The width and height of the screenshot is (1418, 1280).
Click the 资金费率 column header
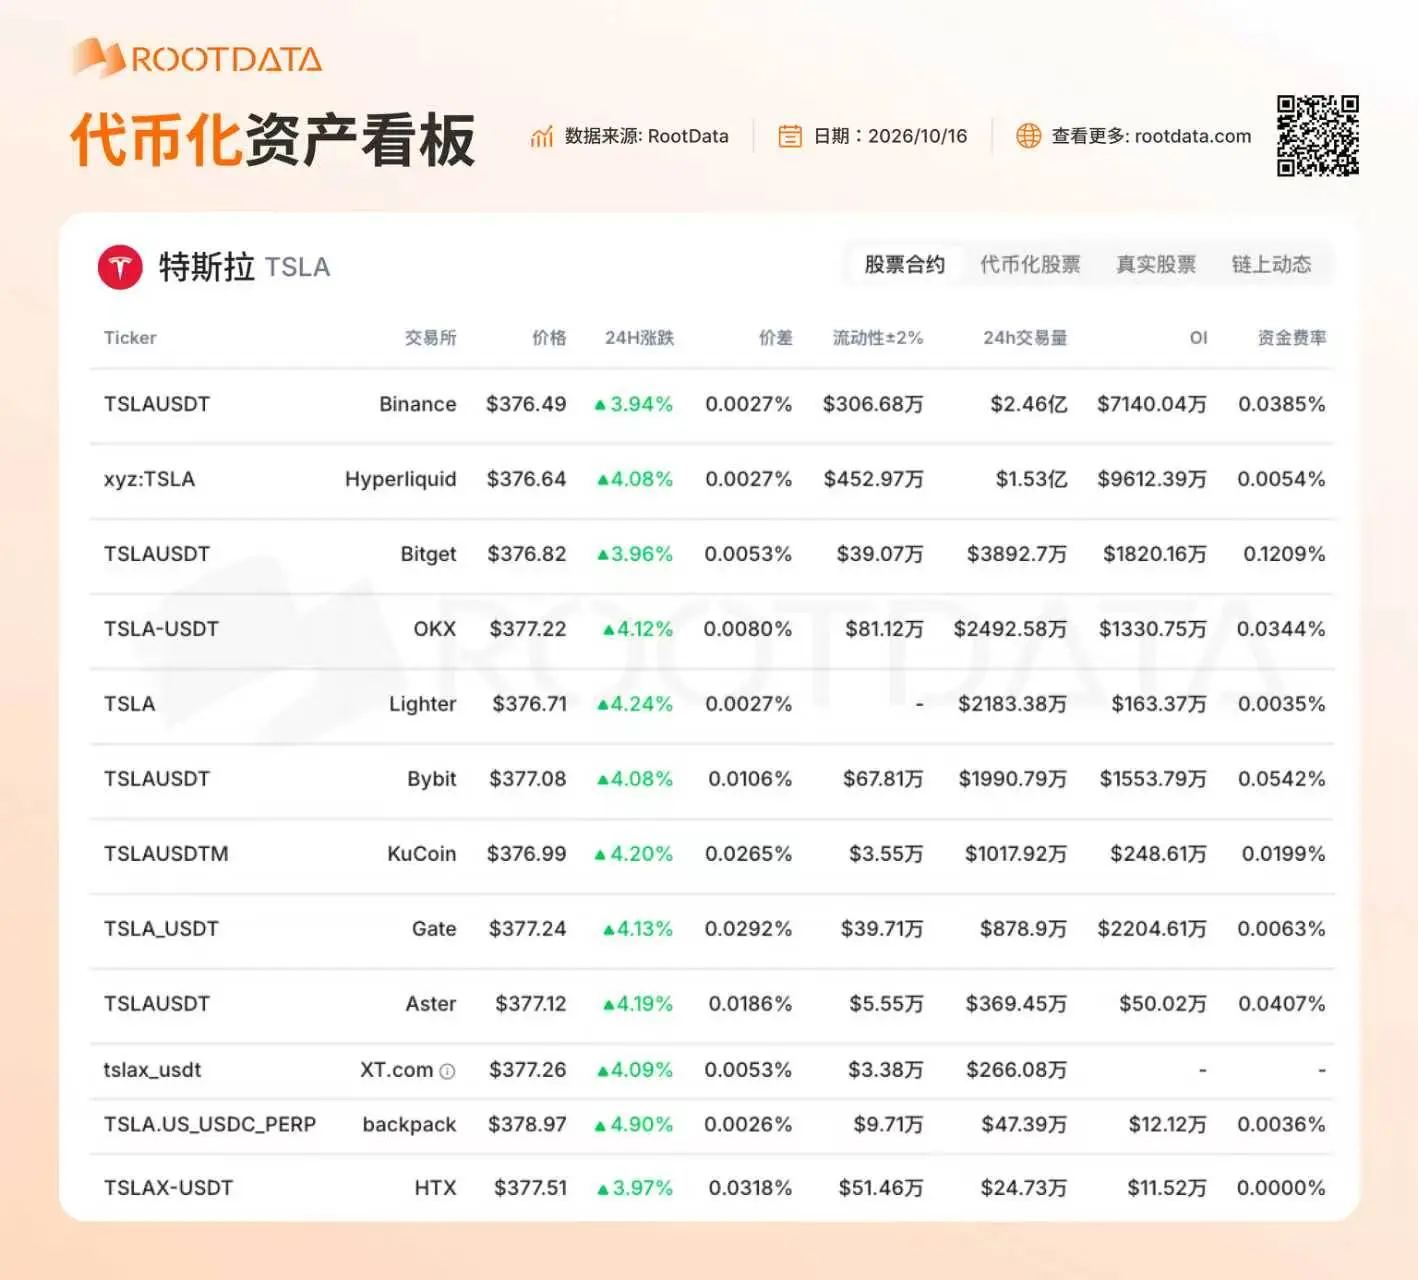pos(1292,338)
